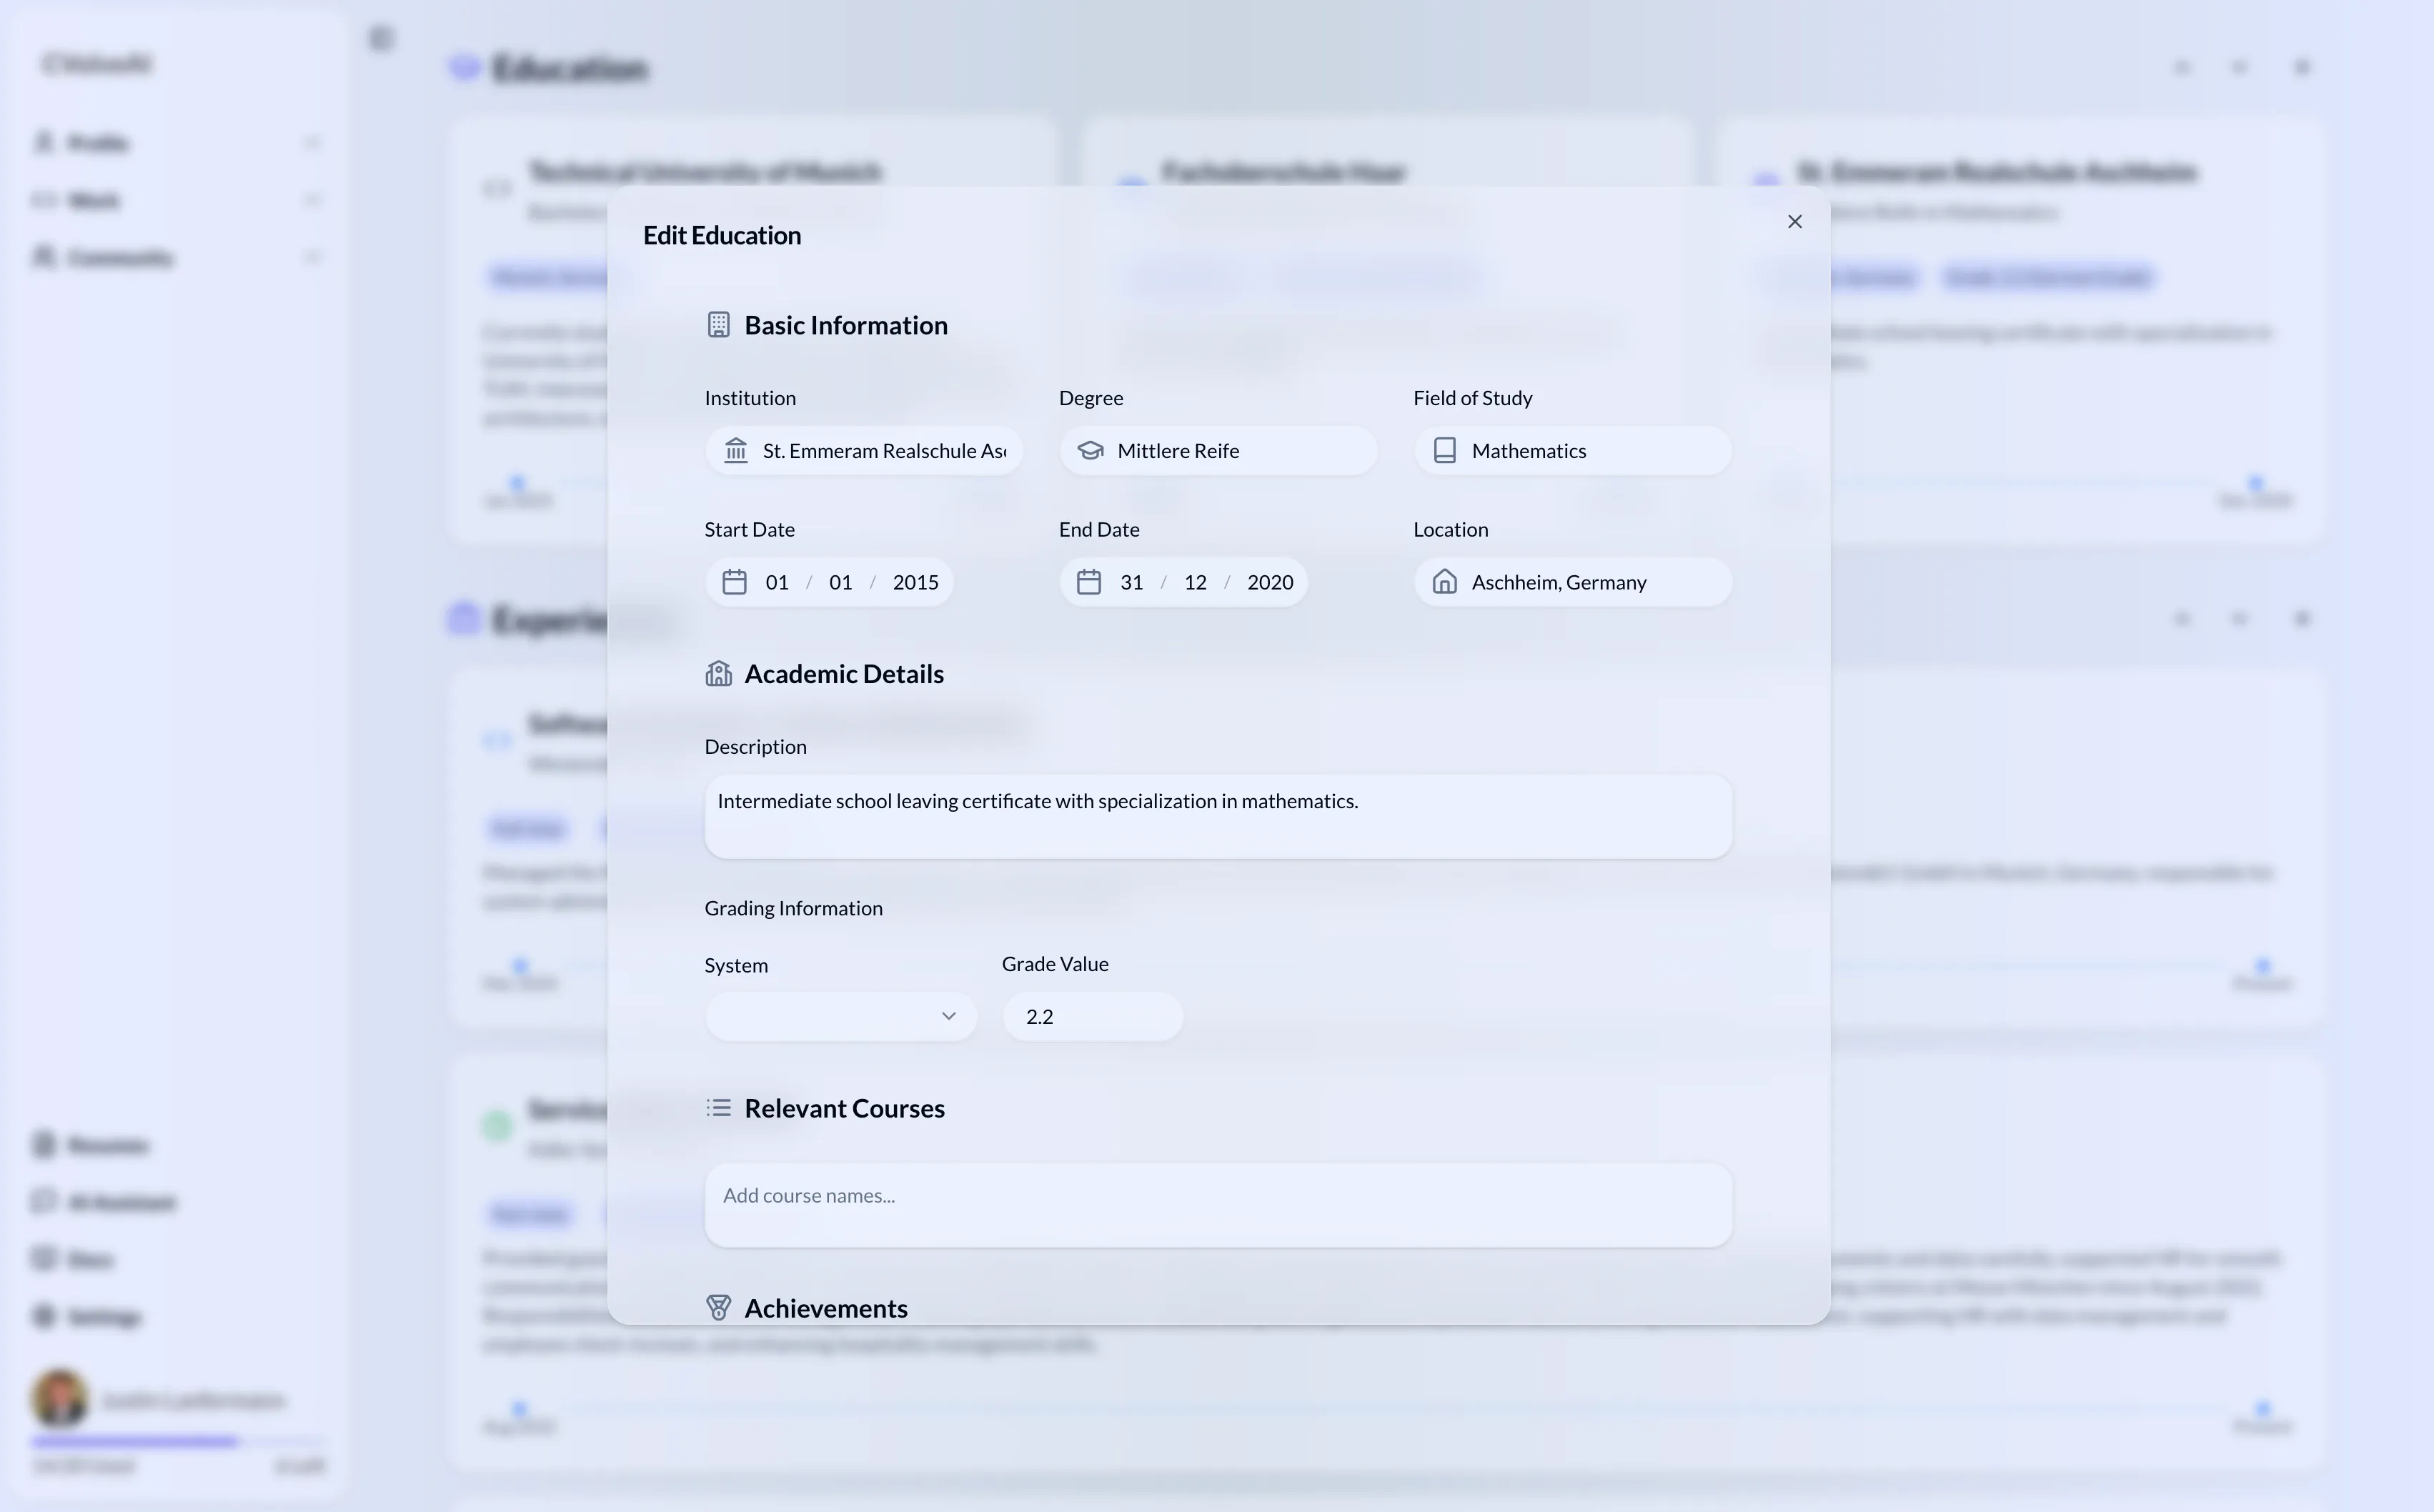
Task: Click the Institution name field
Action: 884,451
